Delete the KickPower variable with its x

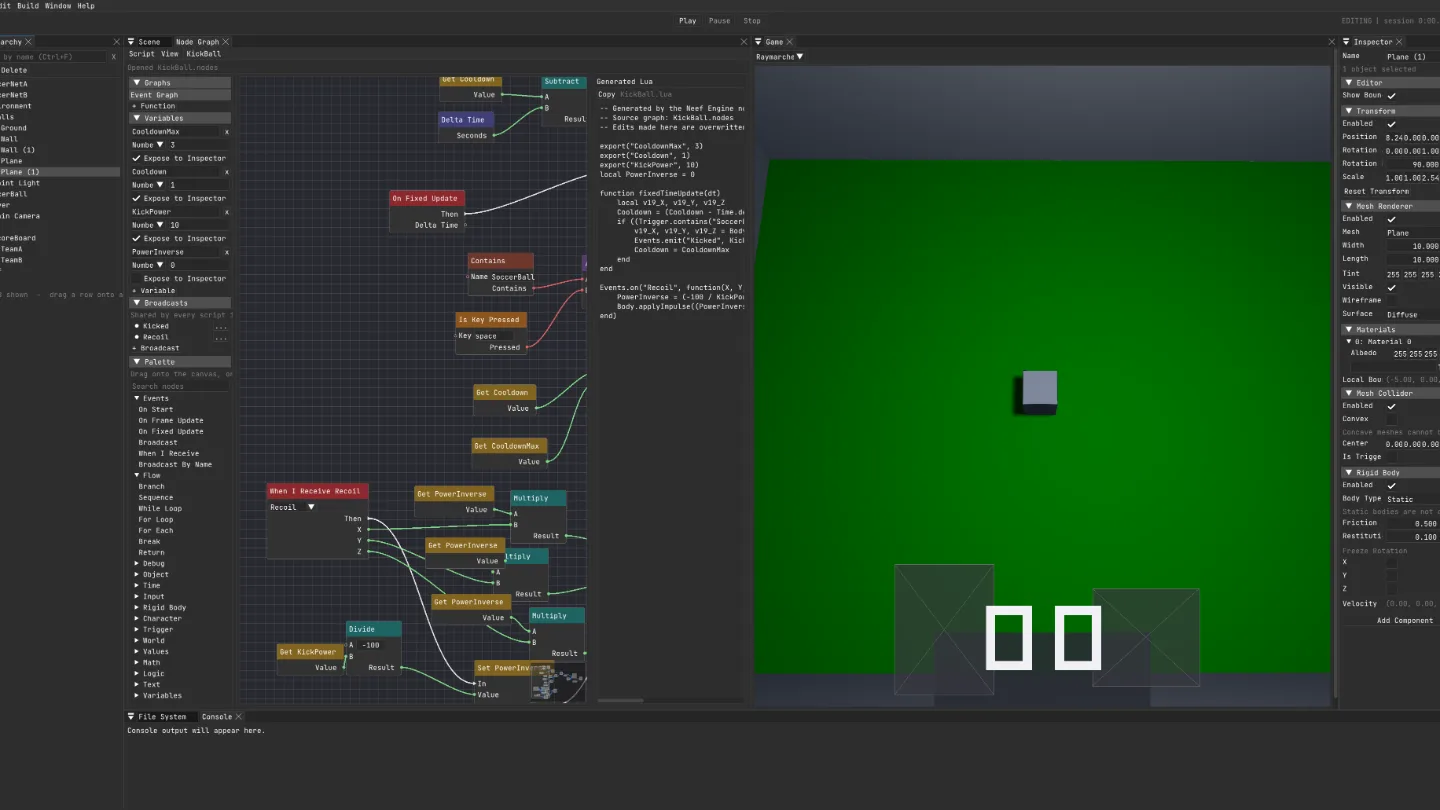(x=226, y=212)
